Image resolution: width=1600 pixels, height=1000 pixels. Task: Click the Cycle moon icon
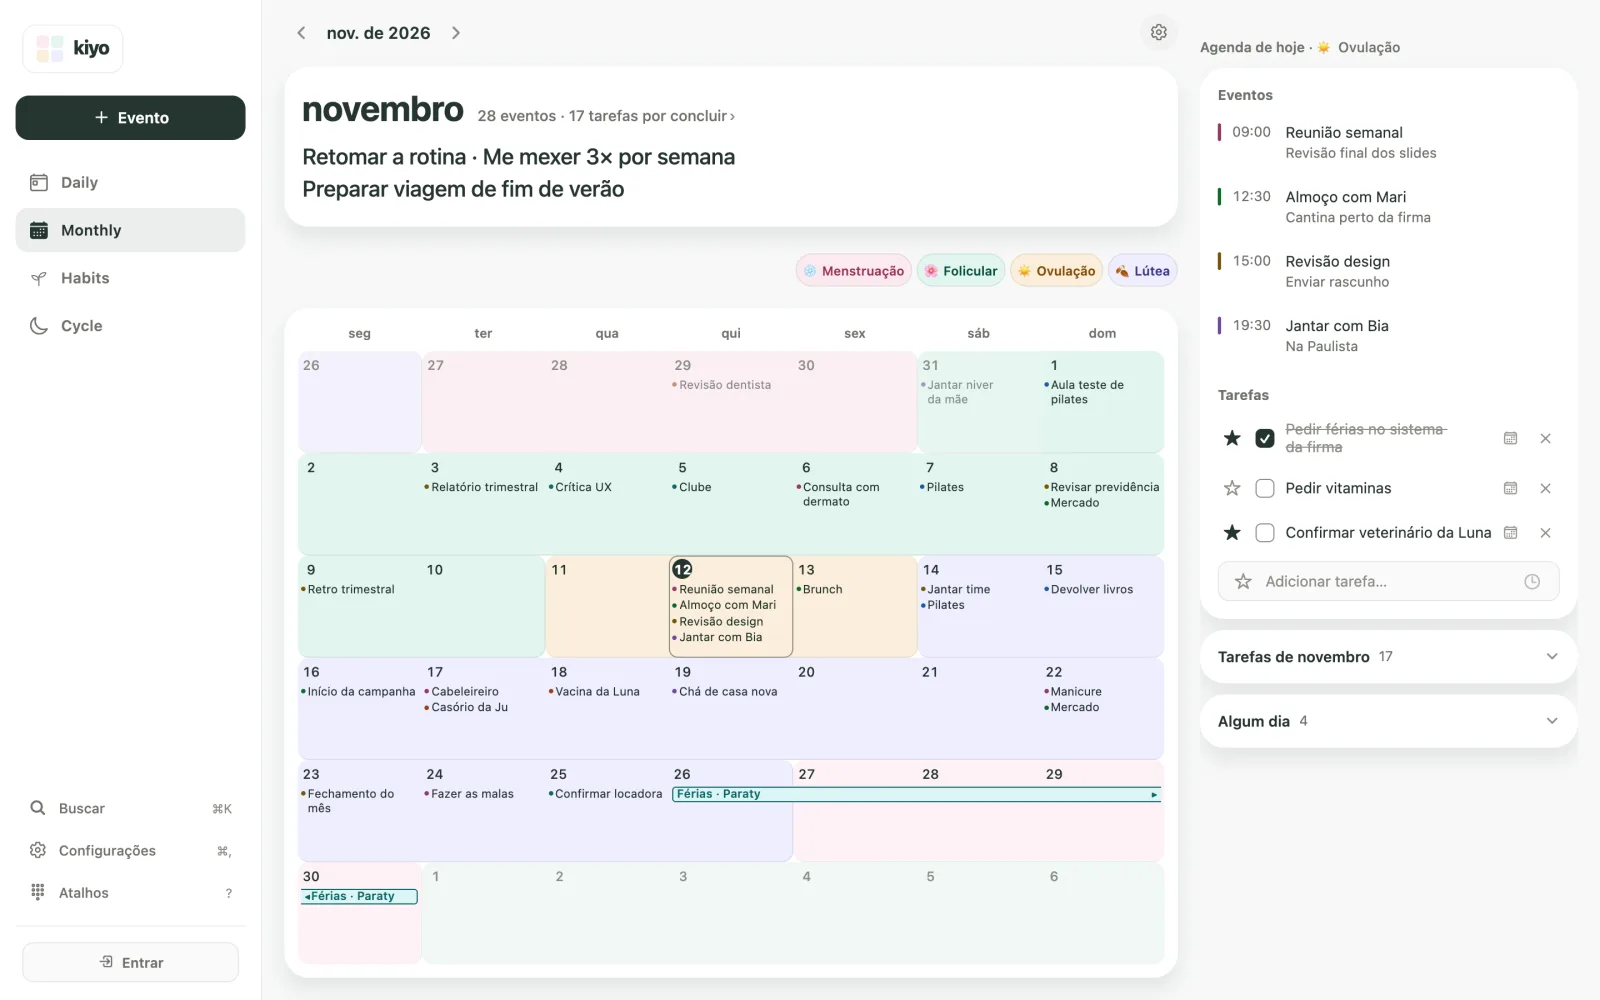(39, 326)
